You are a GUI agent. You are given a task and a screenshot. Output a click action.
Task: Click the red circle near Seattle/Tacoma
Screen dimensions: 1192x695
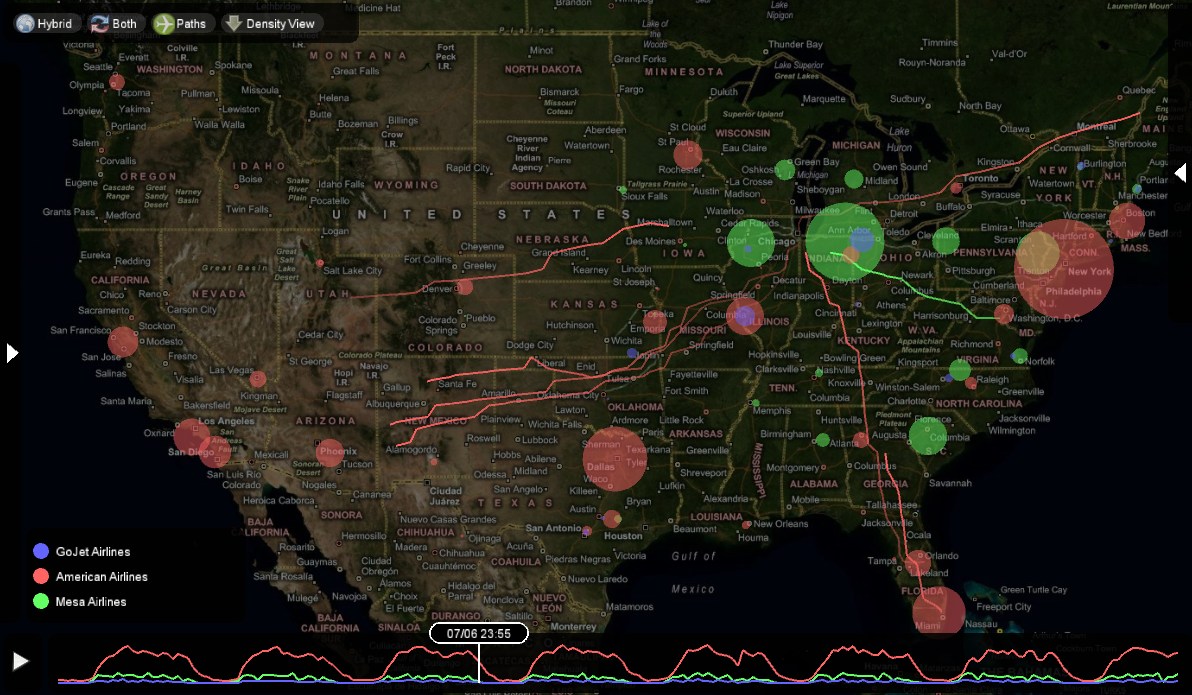pyautogui.click(x=116, y=81)
